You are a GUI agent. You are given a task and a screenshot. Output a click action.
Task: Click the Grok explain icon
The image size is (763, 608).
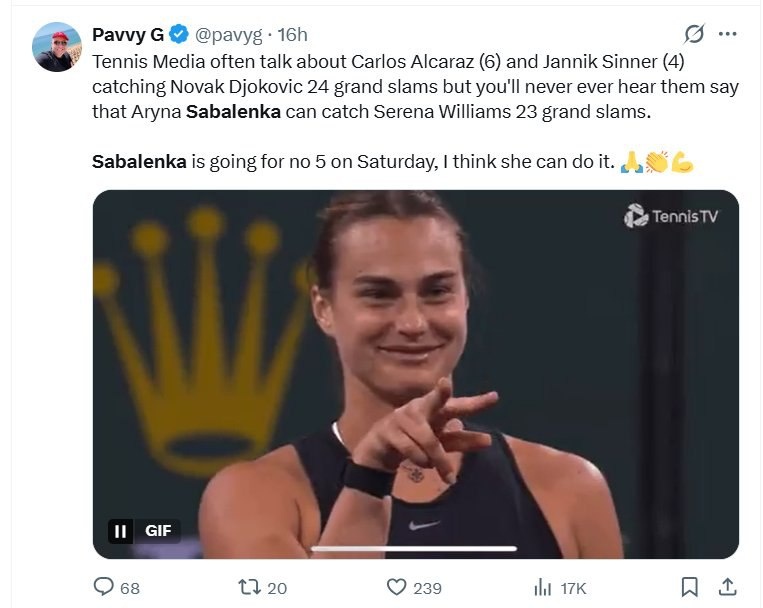(694, 35)
